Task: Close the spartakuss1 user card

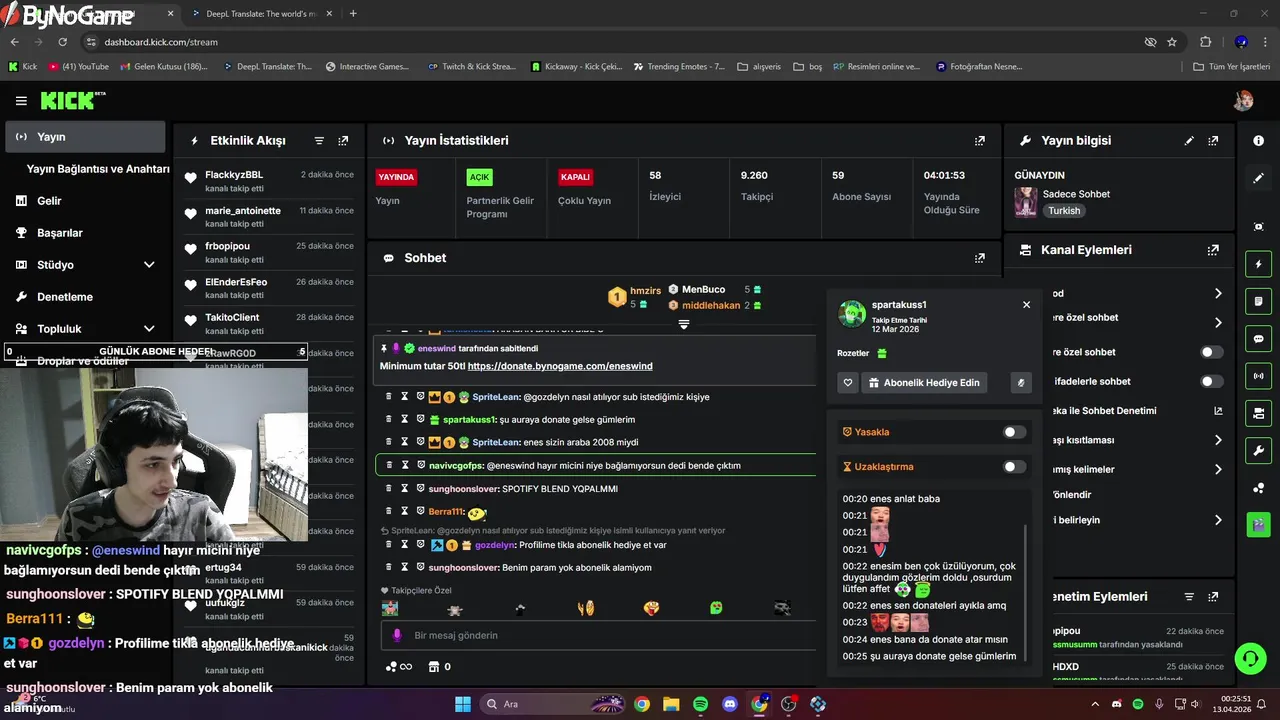Action: [1026, 305]
